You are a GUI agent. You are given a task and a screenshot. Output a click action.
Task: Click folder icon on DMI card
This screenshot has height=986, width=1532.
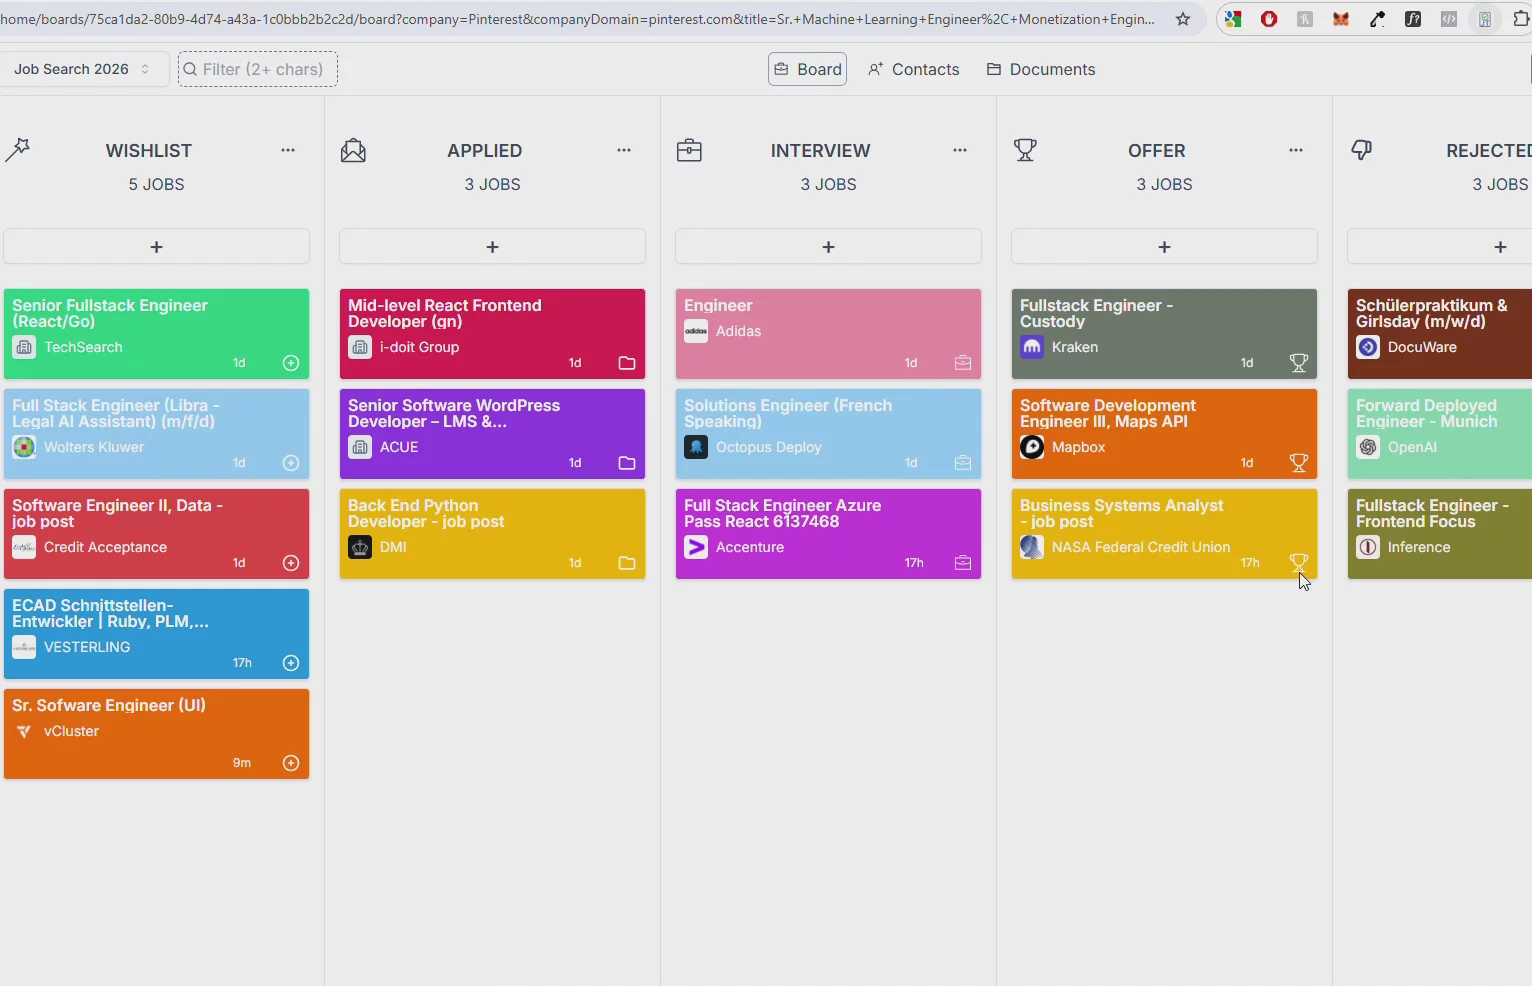click(627, 563)
